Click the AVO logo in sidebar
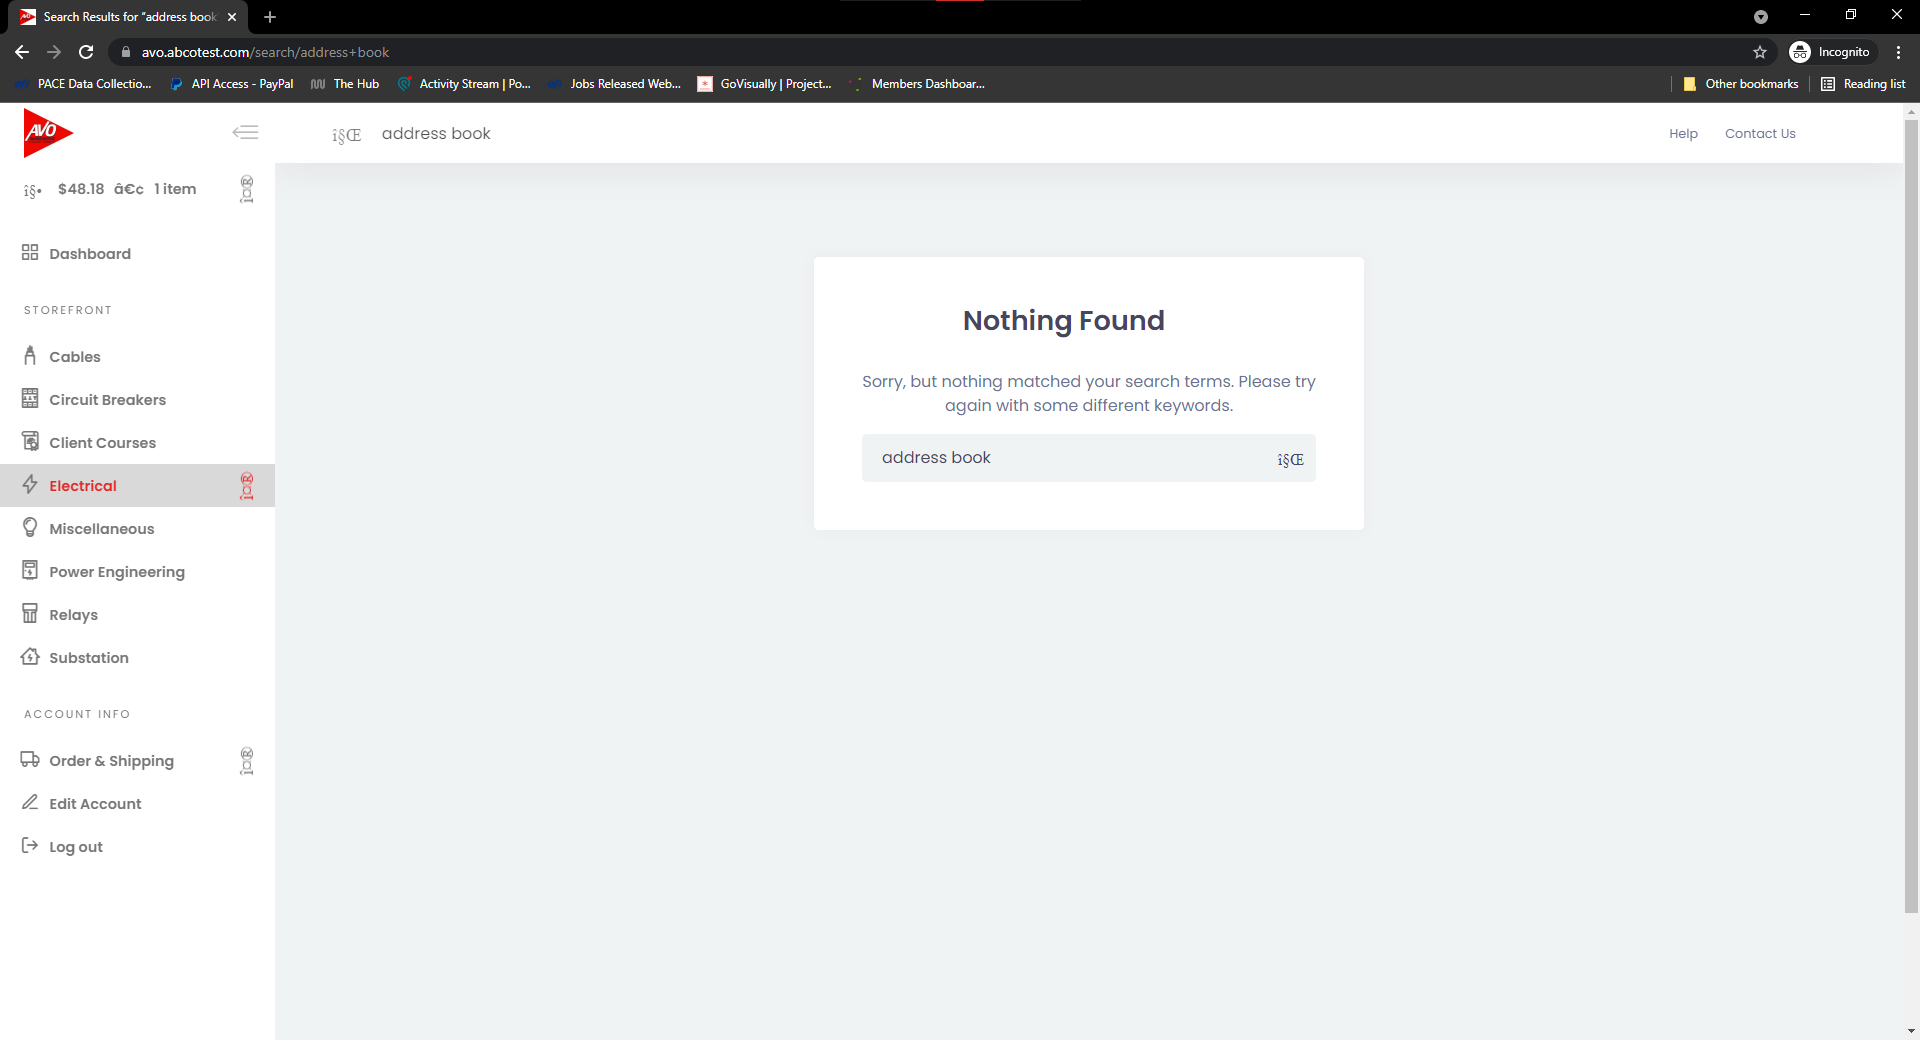This screenshot has height=1040, width=1920. tap(47, 132)
